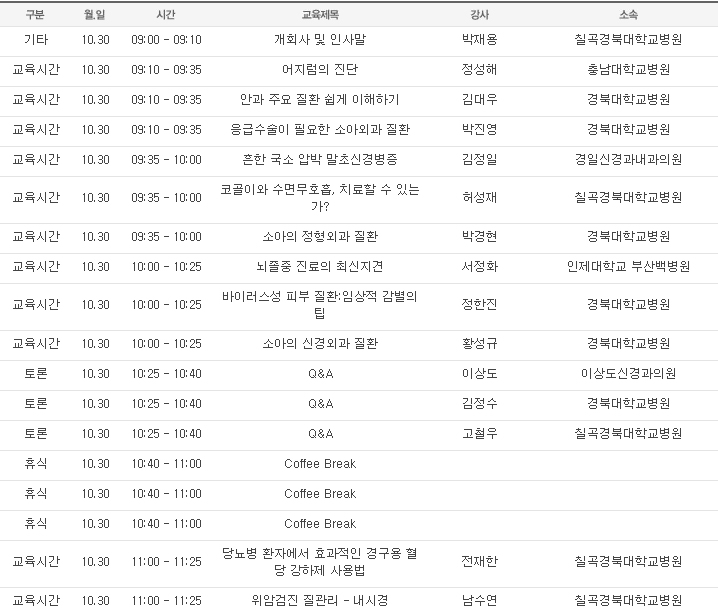Click instructor name 정성해
The width and height of the screenshot is (718, 611).
pos(479,70)
